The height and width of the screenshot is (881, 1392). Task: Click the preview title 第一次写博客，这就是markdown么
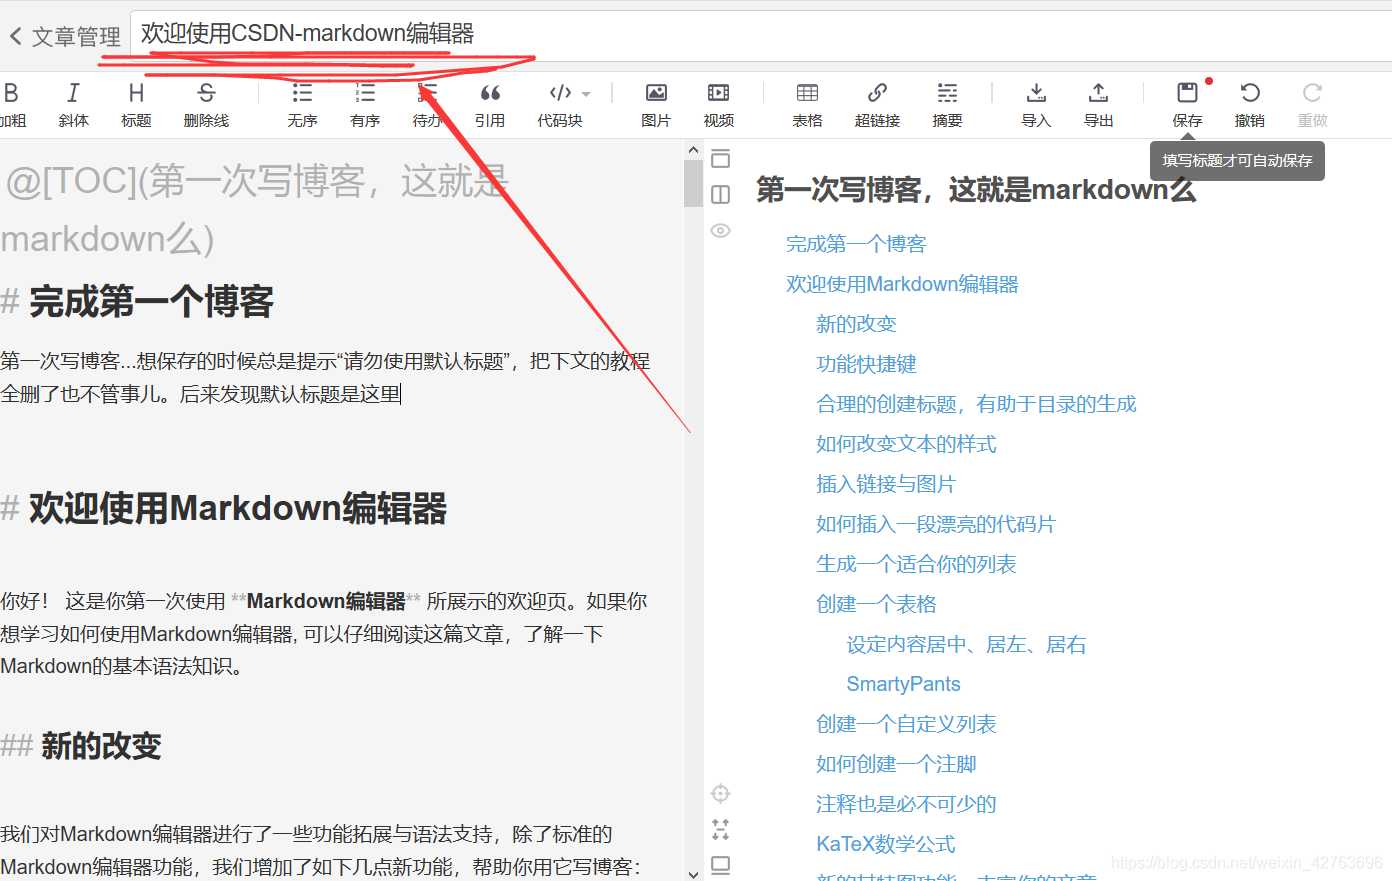coord(976,189)
